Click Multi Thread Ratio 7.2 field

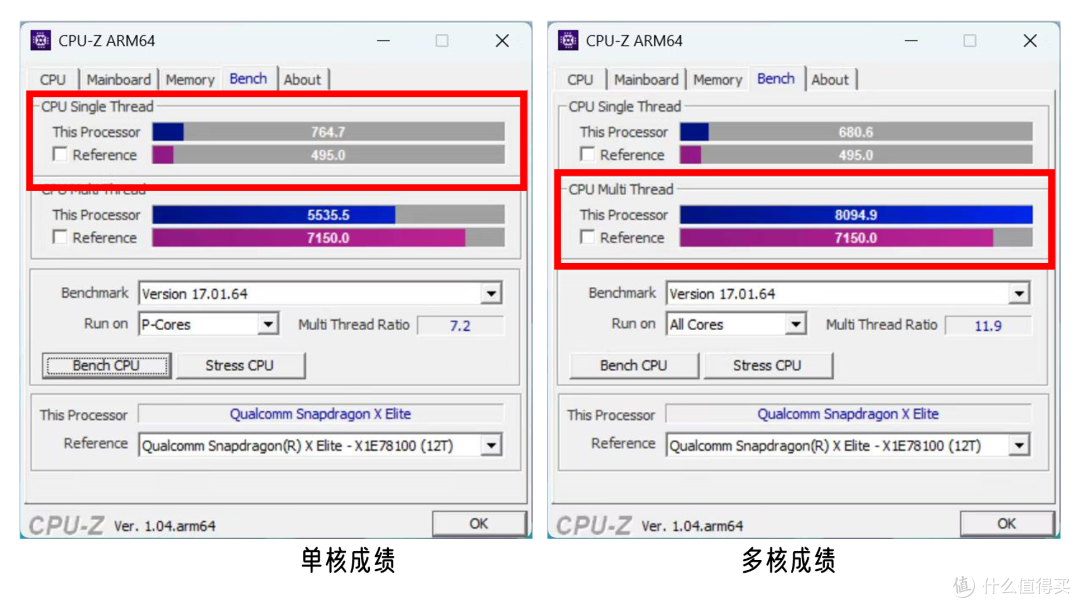point(461,325)
